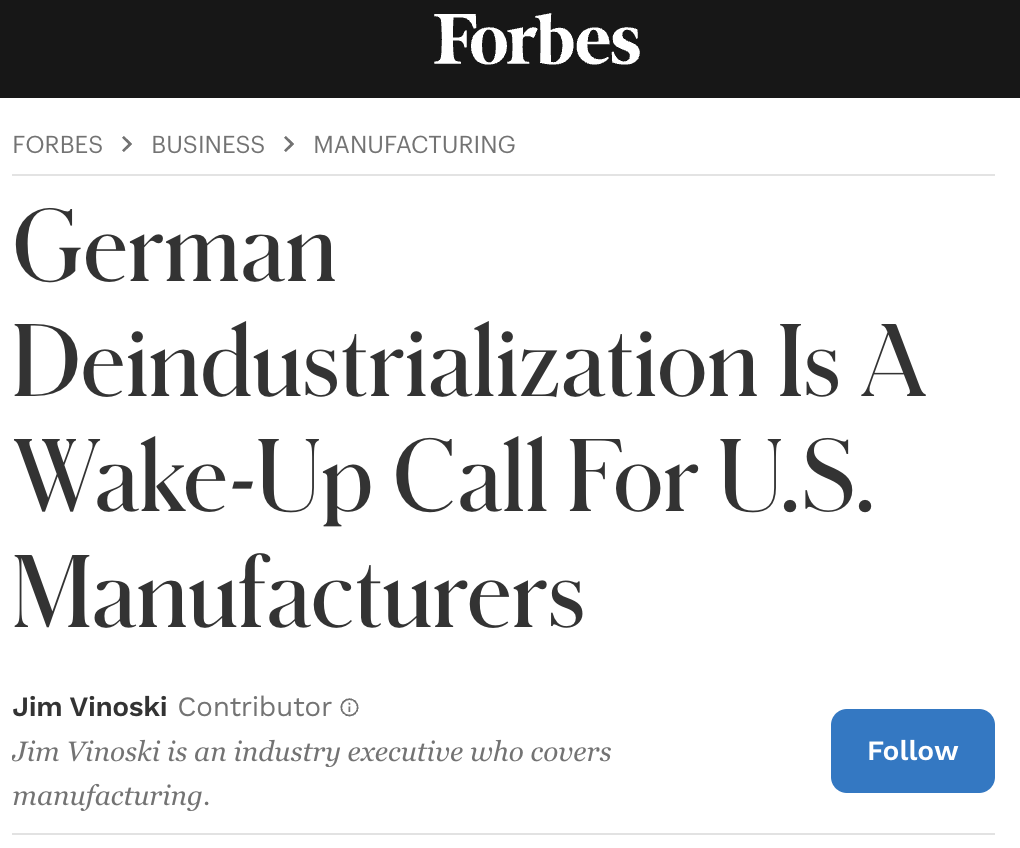Click the word German in headline

(175, 249)
